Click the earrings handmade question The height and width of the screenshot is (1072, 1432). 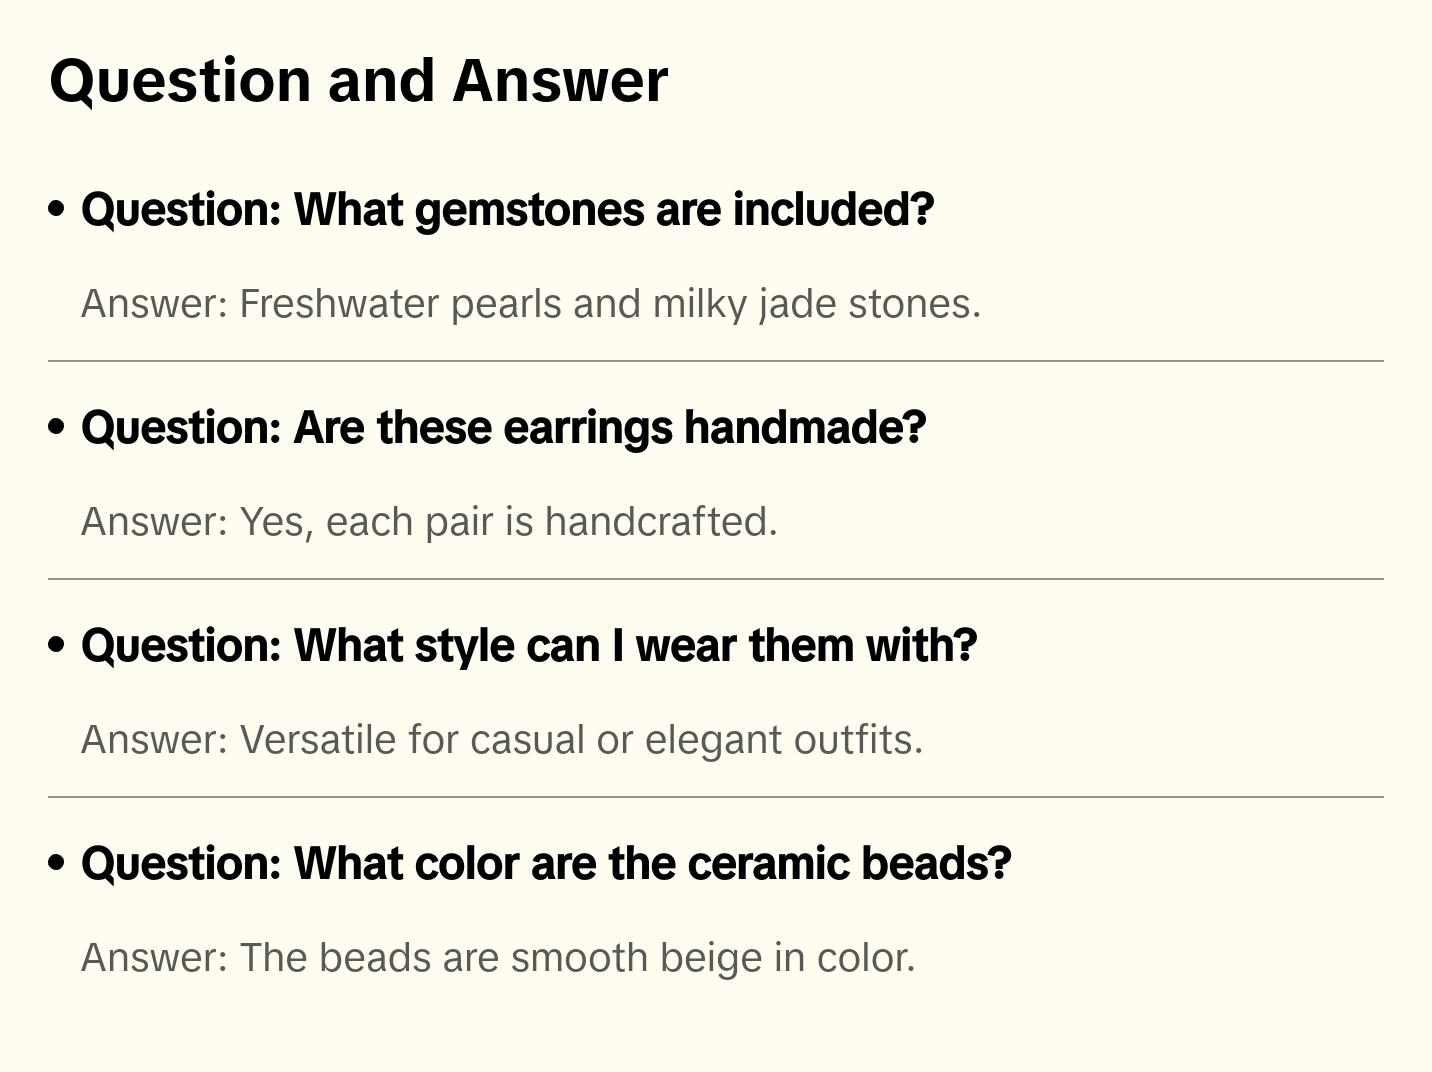tap(503, 428)
